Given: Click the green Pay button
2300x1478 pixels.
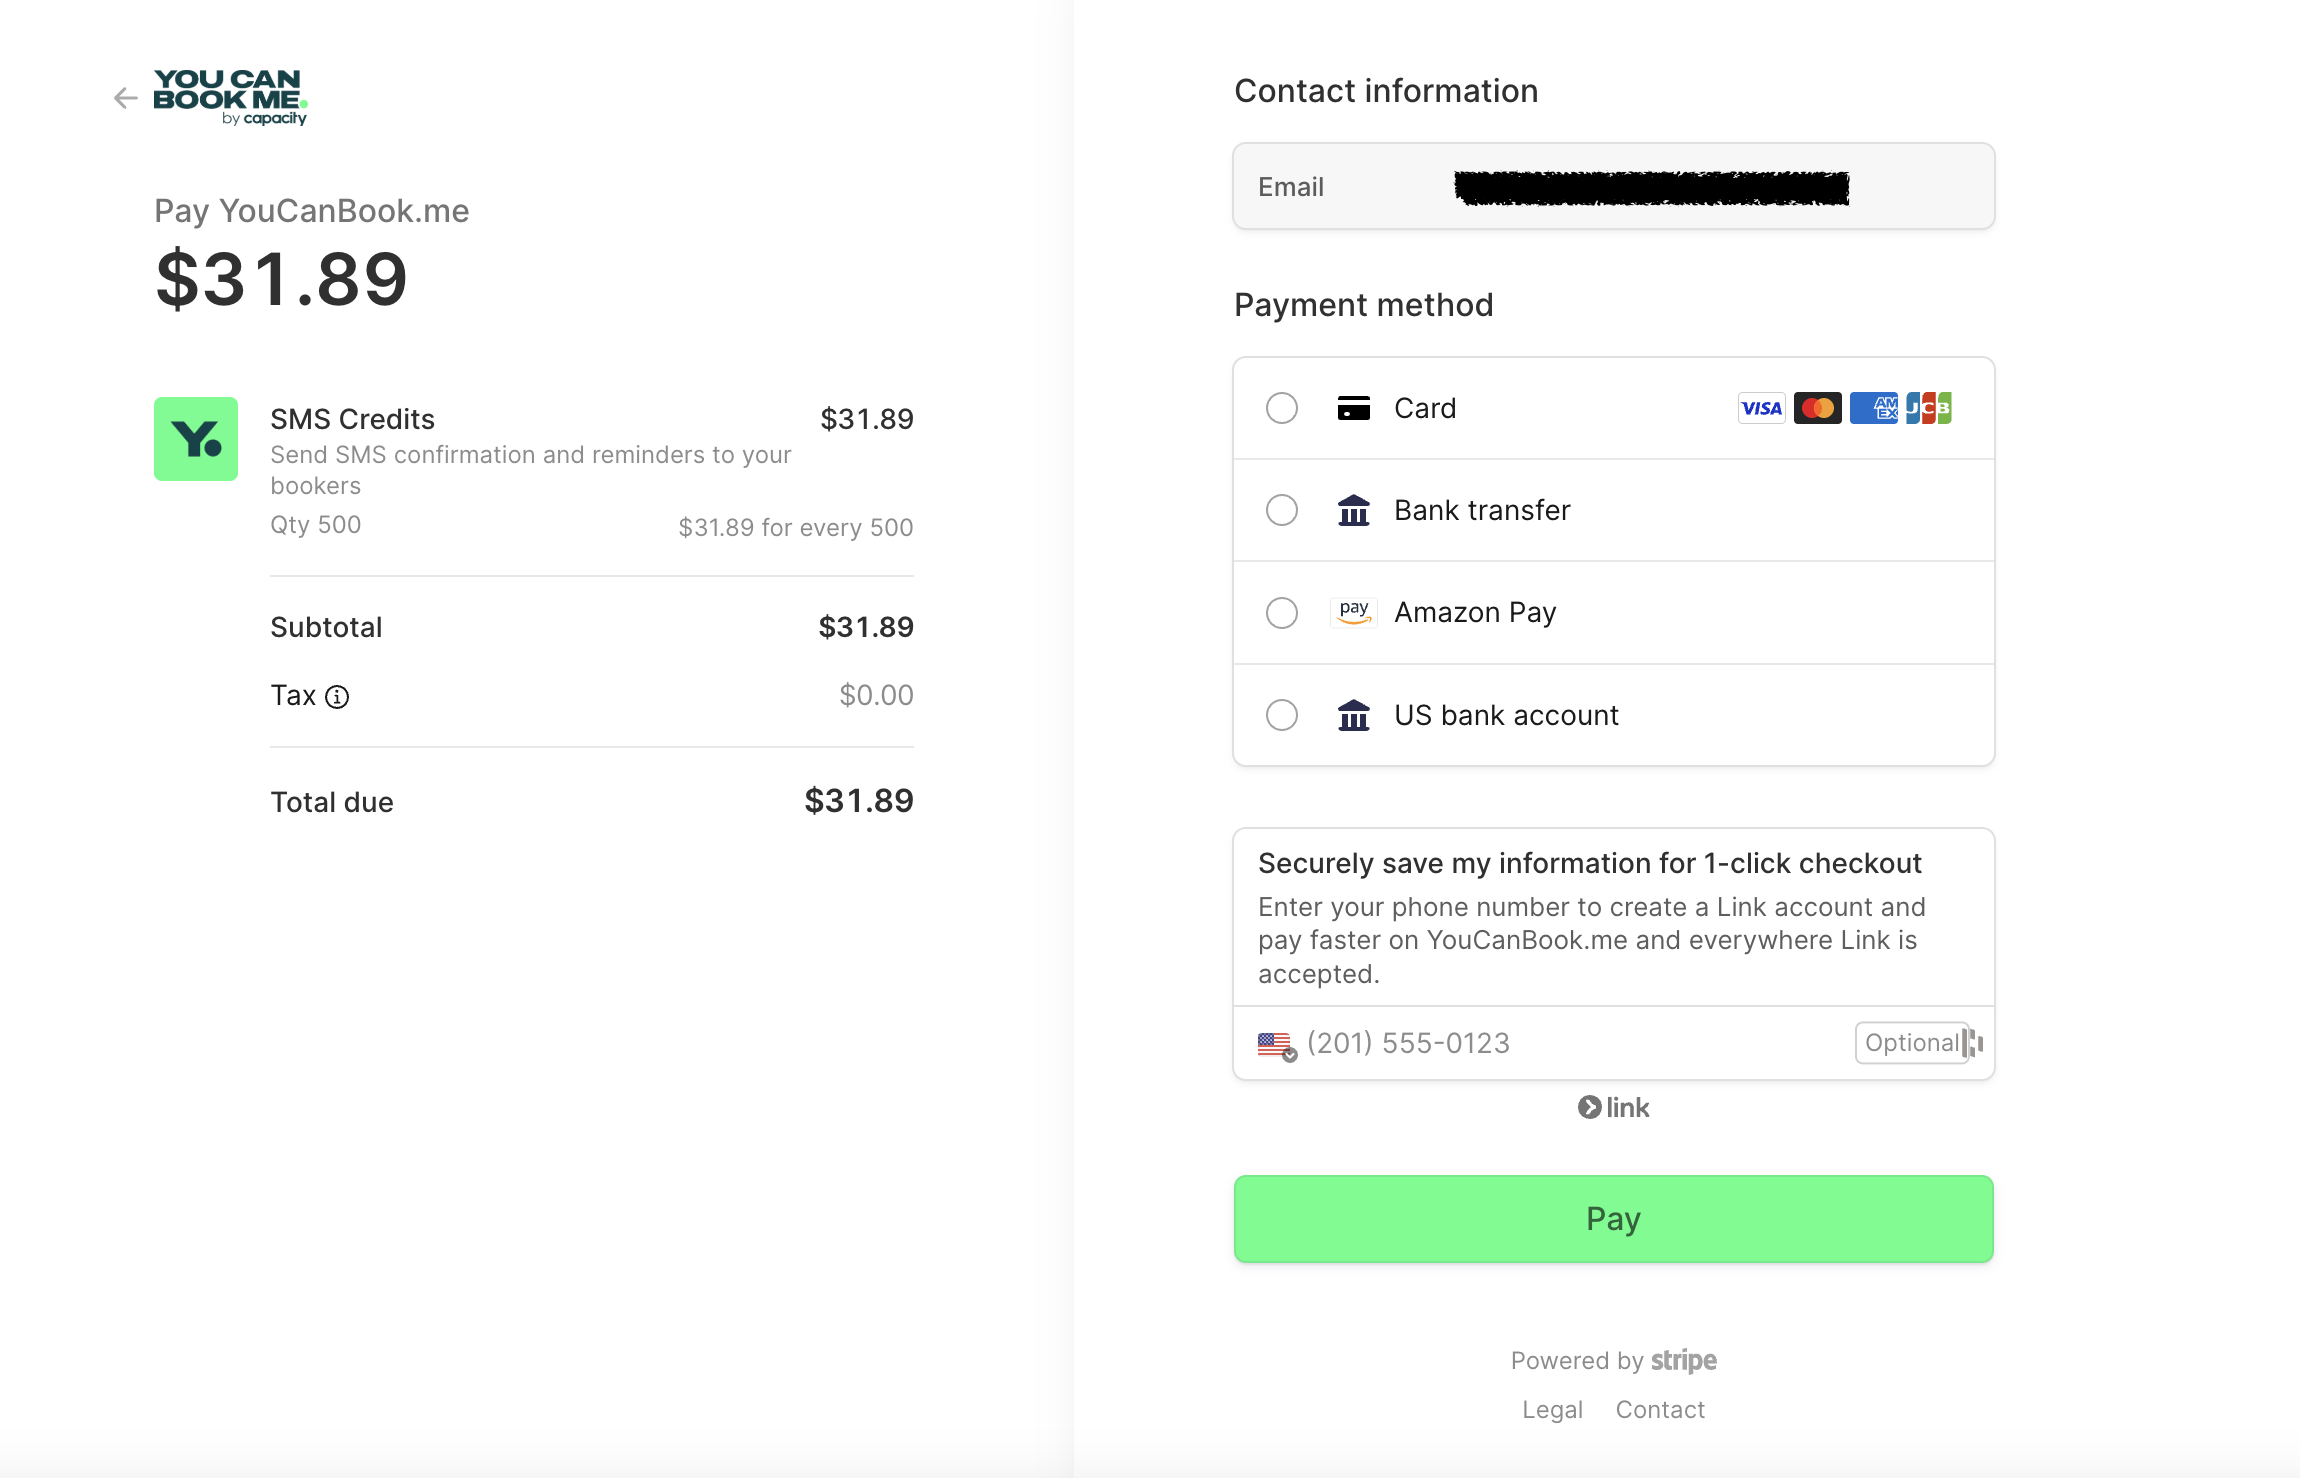Looking at the screenshot, I should pyautogui.click(x=1613, y=1219).
